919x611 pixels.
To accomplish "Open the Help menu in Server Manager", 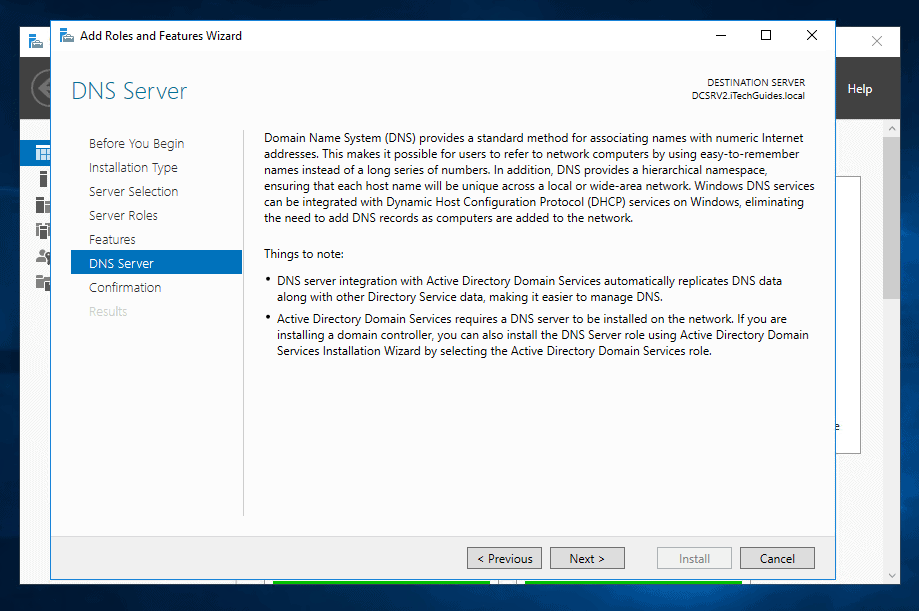I will point(859,89).
